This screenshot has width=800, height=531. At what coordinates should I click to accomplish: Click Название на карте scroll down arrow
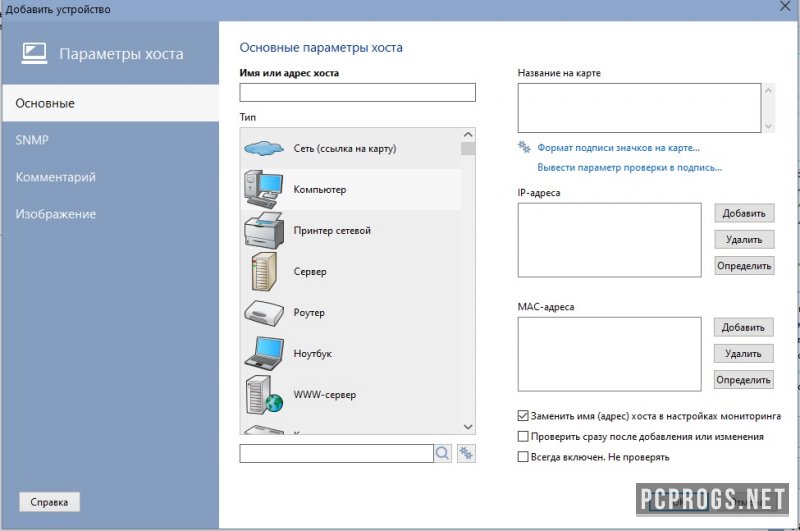pyautogui.click(x=768, y=126)
